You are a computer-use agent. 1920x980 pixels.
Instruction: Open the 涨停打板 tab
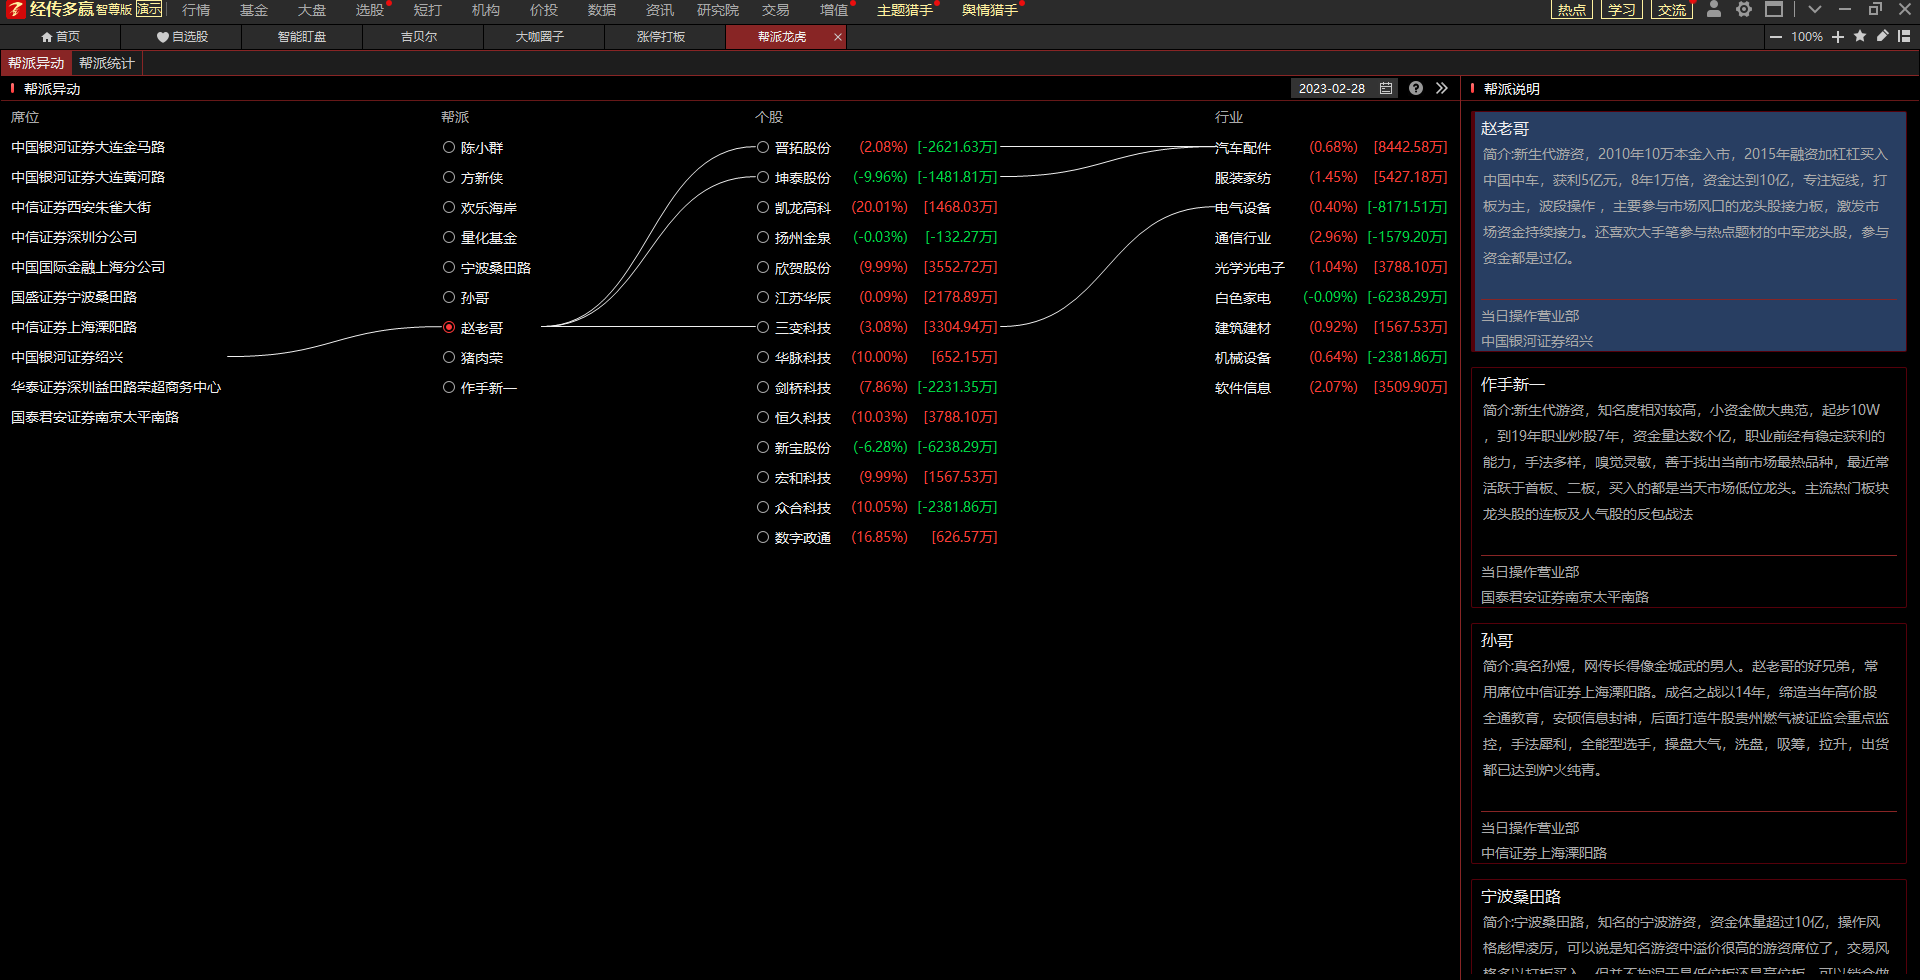pos(661,37)
